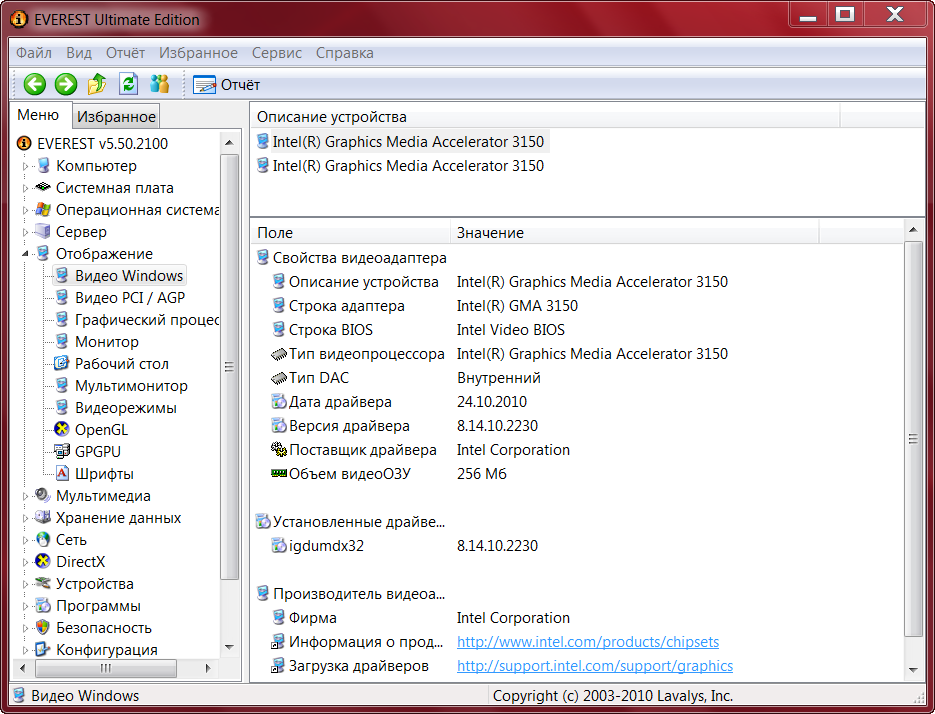Expand the Компьютер tree node
The height and width of the screenshot is (714, 935).
pos(26,166)
